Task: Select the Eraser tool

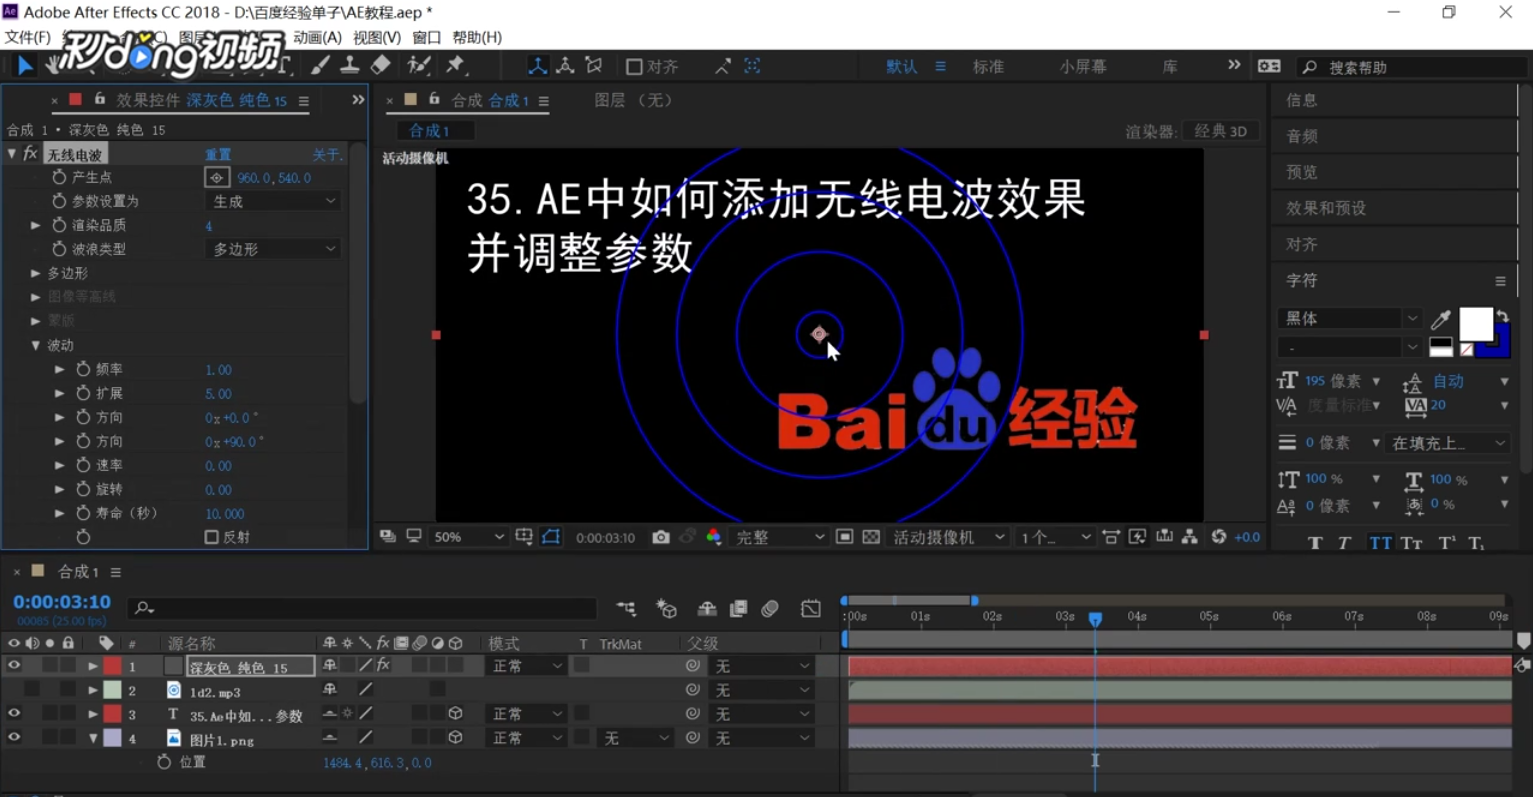Action: [x=381, y=66]
